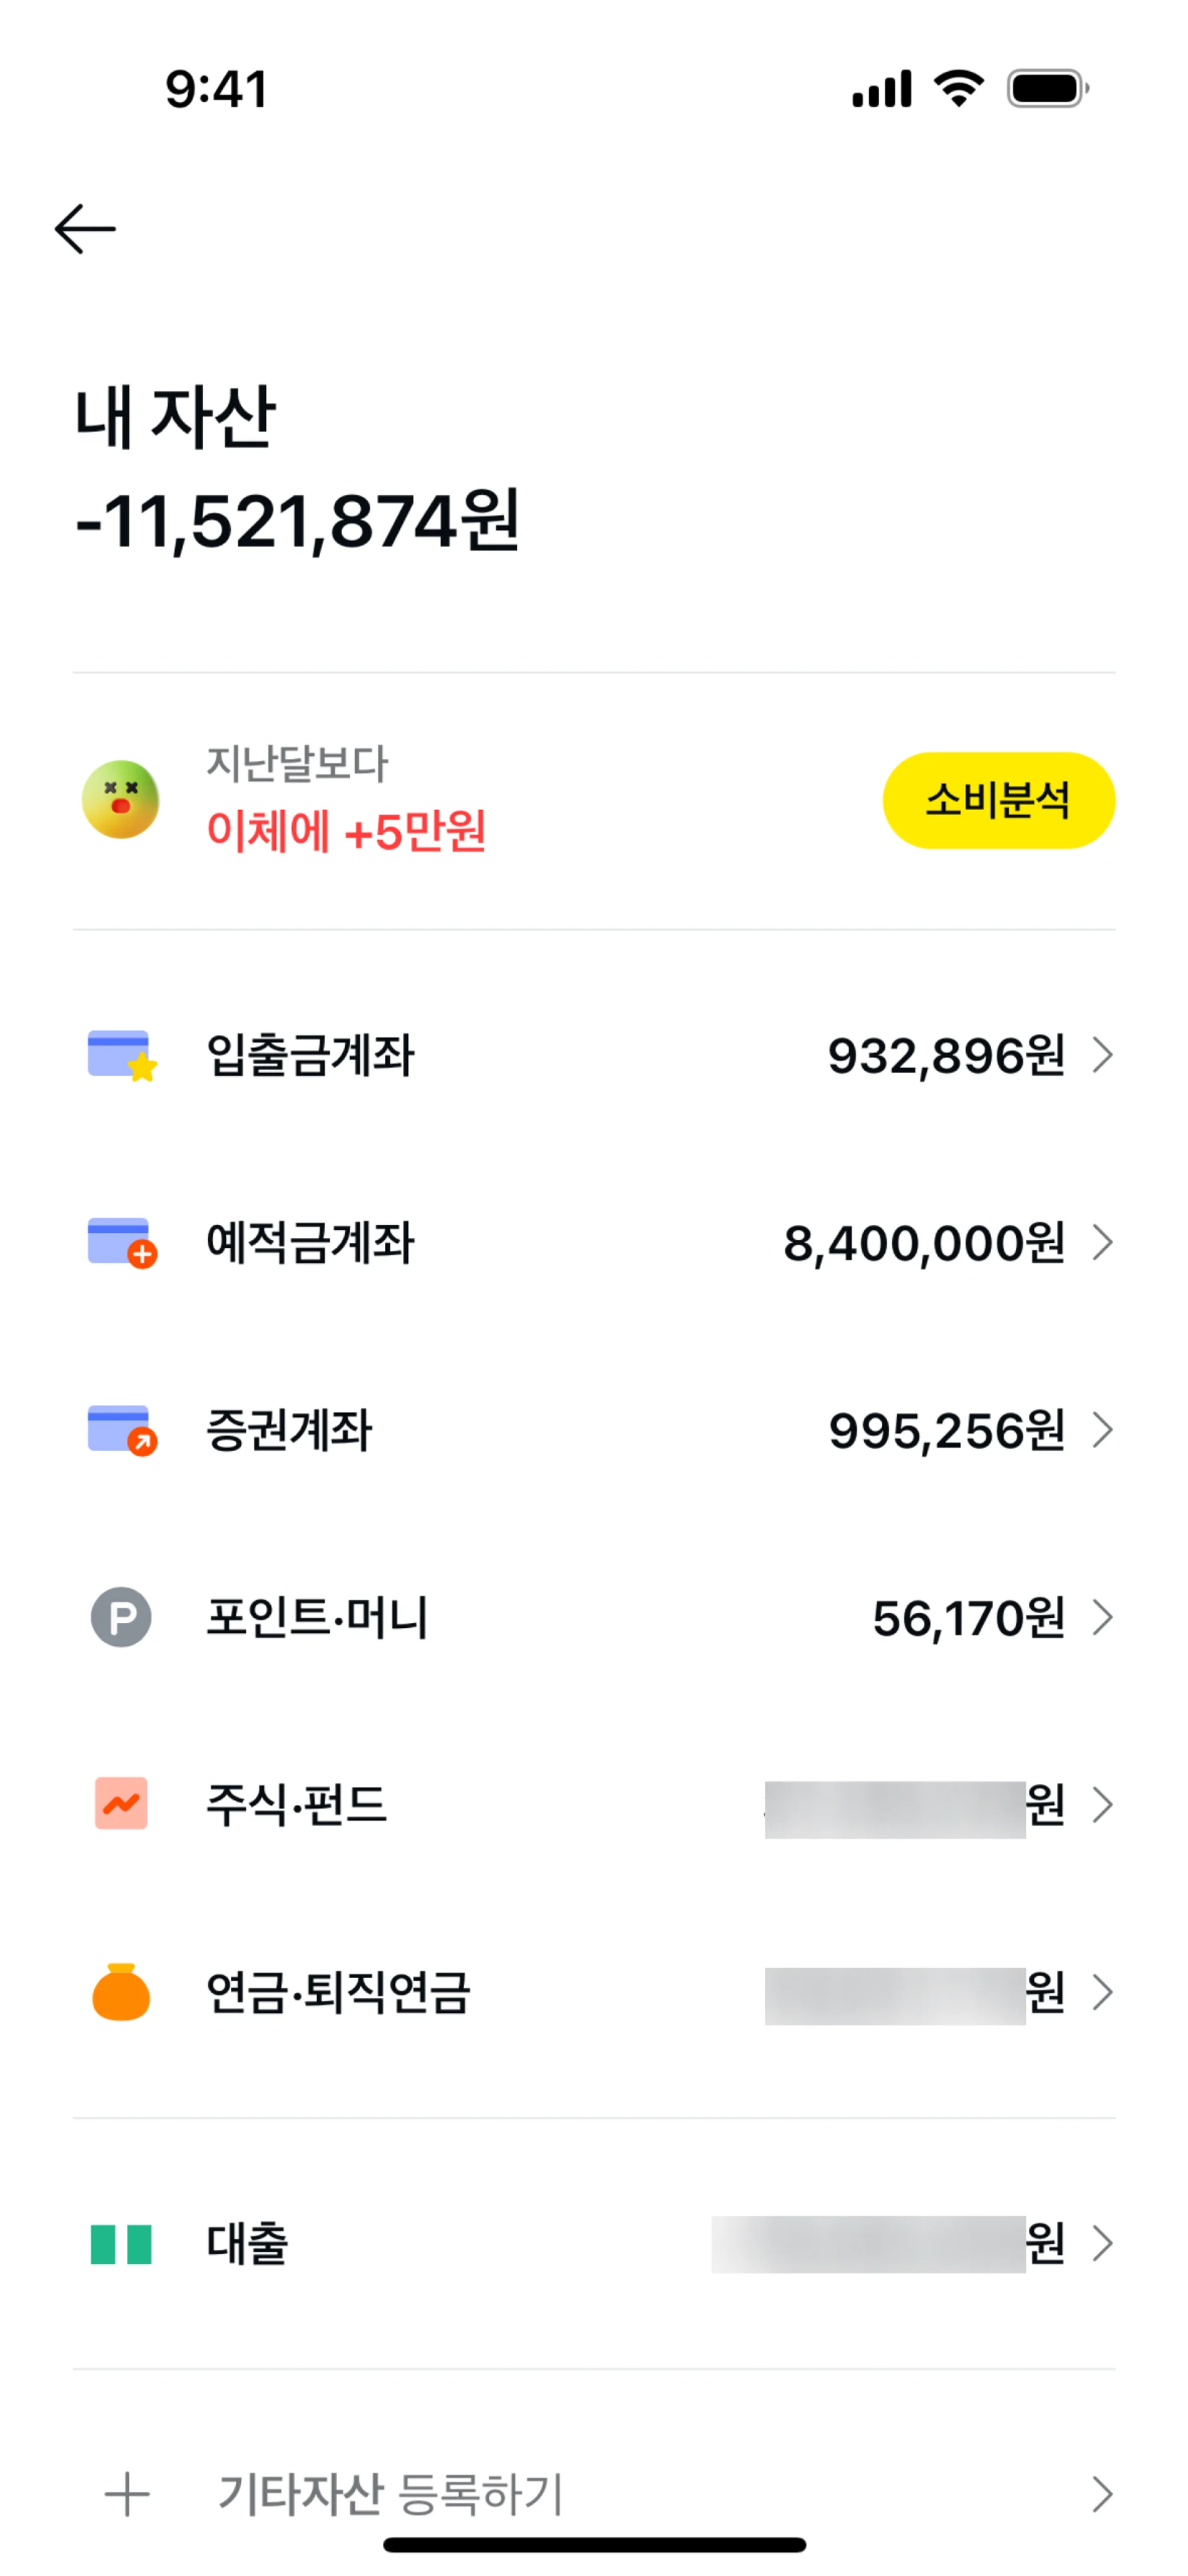Open 증권계좌 chevron arrow
Viewport: 1188px width, 2576px height.
1102,1430
